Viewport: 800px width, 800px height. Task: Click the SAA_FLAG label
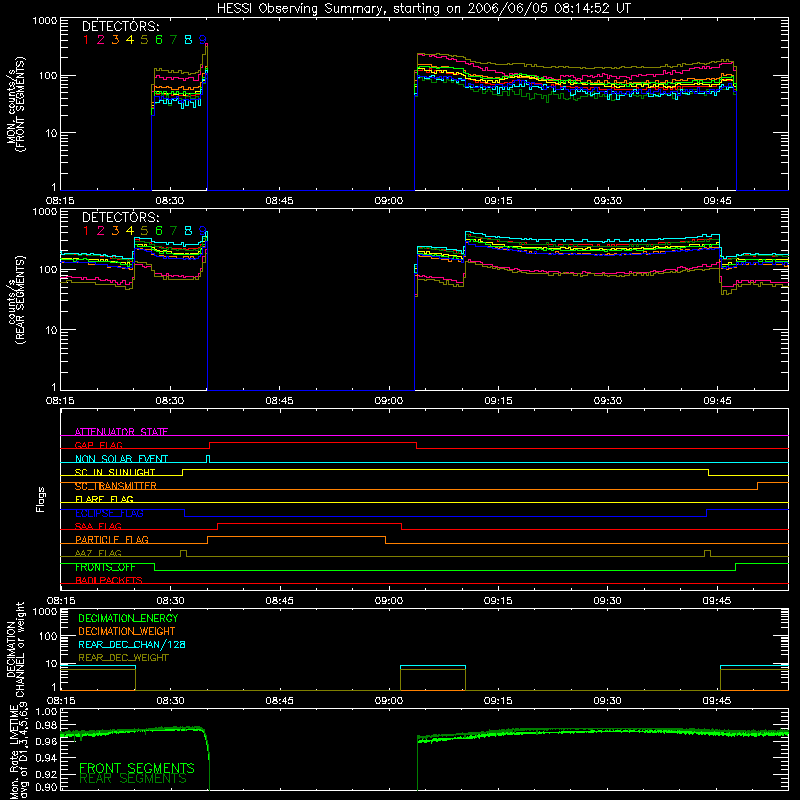98,527
